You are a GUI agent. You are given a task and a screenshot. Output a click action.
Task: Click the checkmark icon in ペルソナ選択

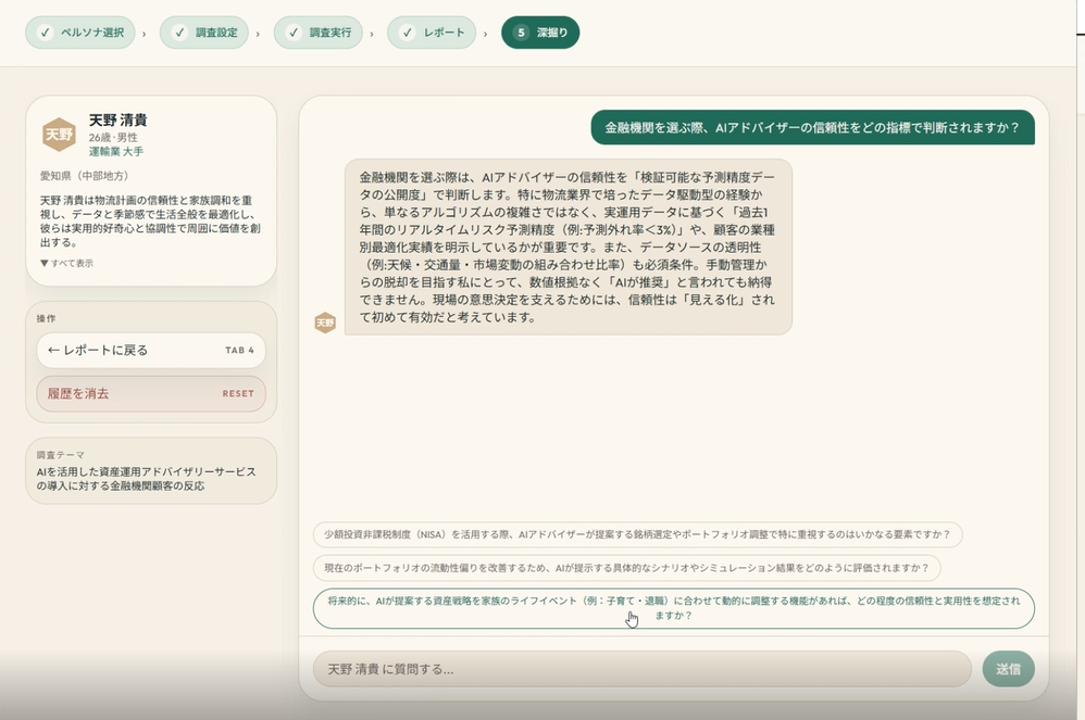tap(45, 33)
